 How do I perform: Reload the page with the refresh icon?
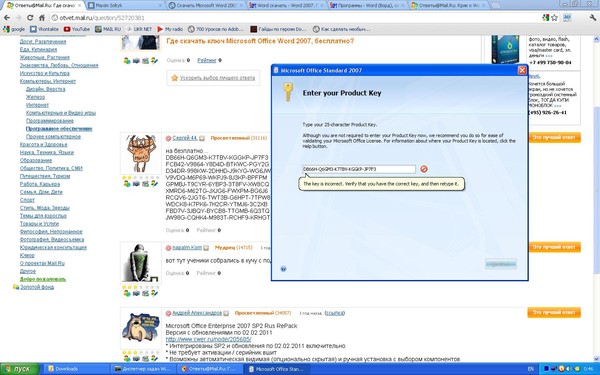[30, 18]
